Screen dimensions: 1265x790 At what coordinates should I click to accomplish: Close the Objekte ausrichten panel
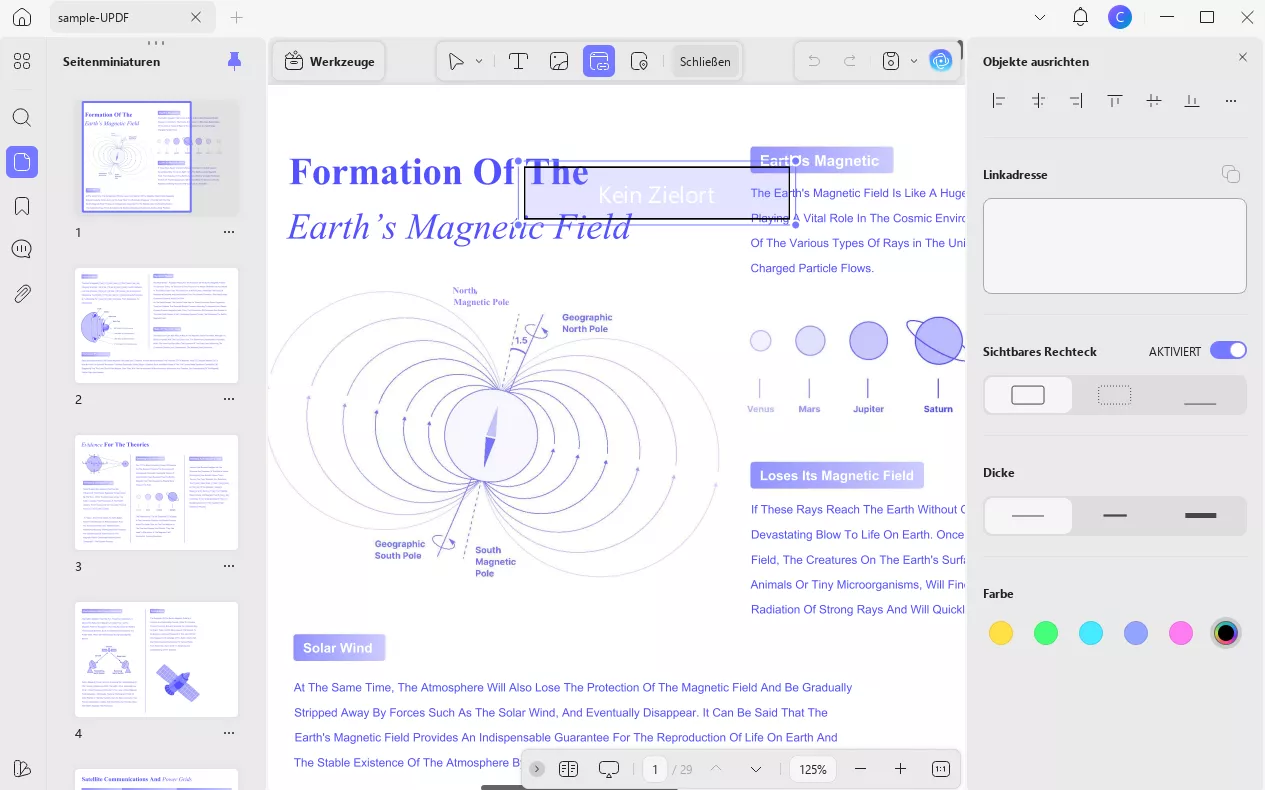[1243, 57]
